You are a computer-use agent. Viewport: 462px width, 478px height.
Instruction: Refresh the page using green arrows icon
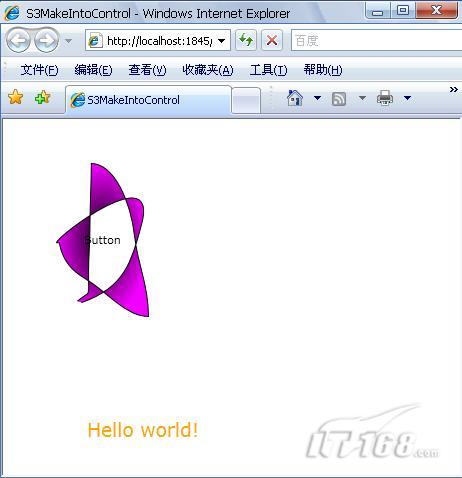click(246, 40)
